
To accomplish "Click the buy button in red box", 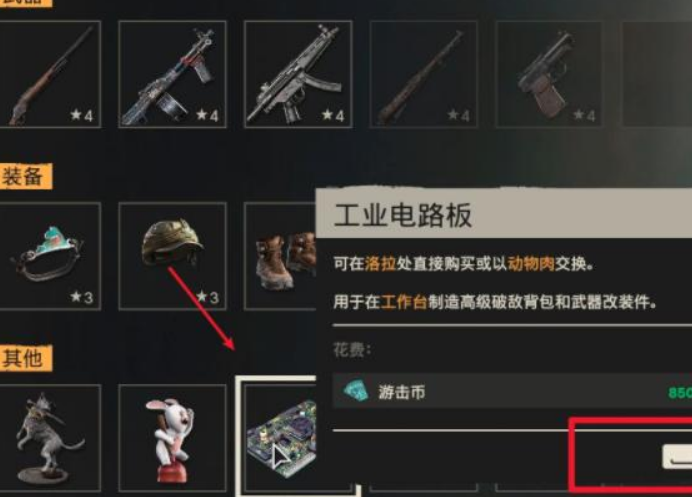I will tap(677, 457).
